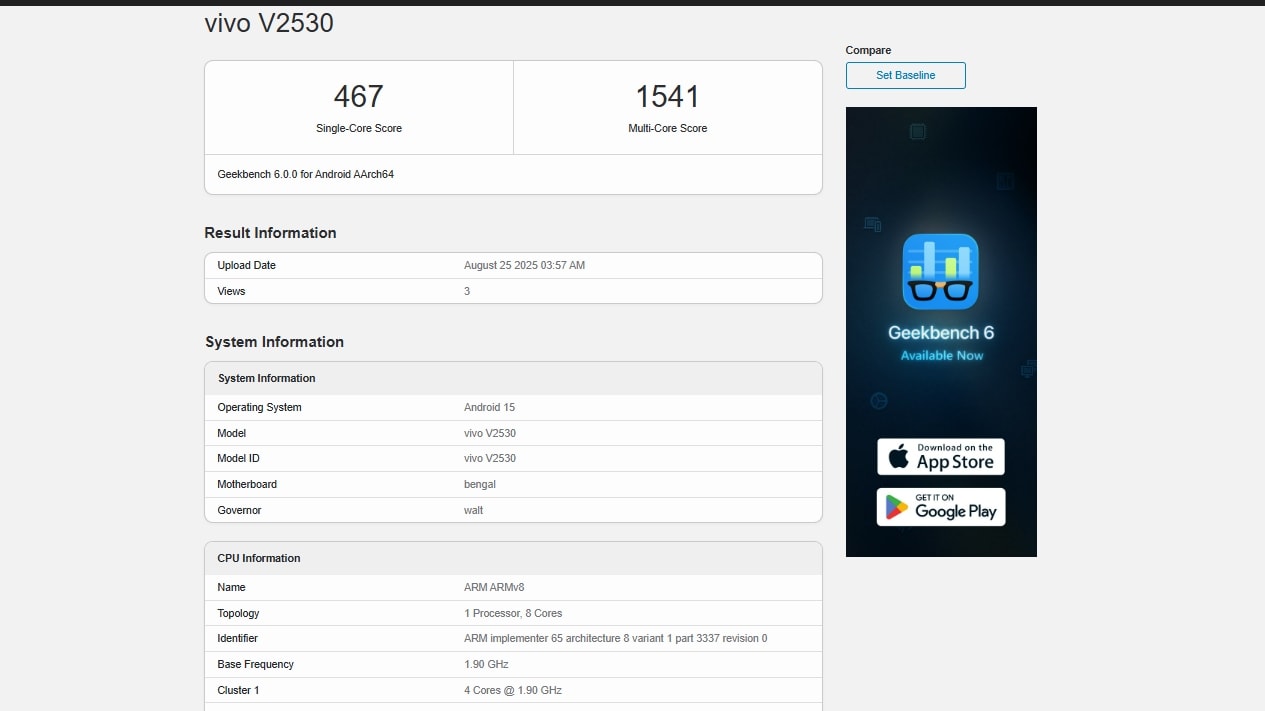Click the Geekbench 6.0.0 for Android AArch64 text
Image resolution: width=1265 pixels, height=711 pixels.
[305, 174]
